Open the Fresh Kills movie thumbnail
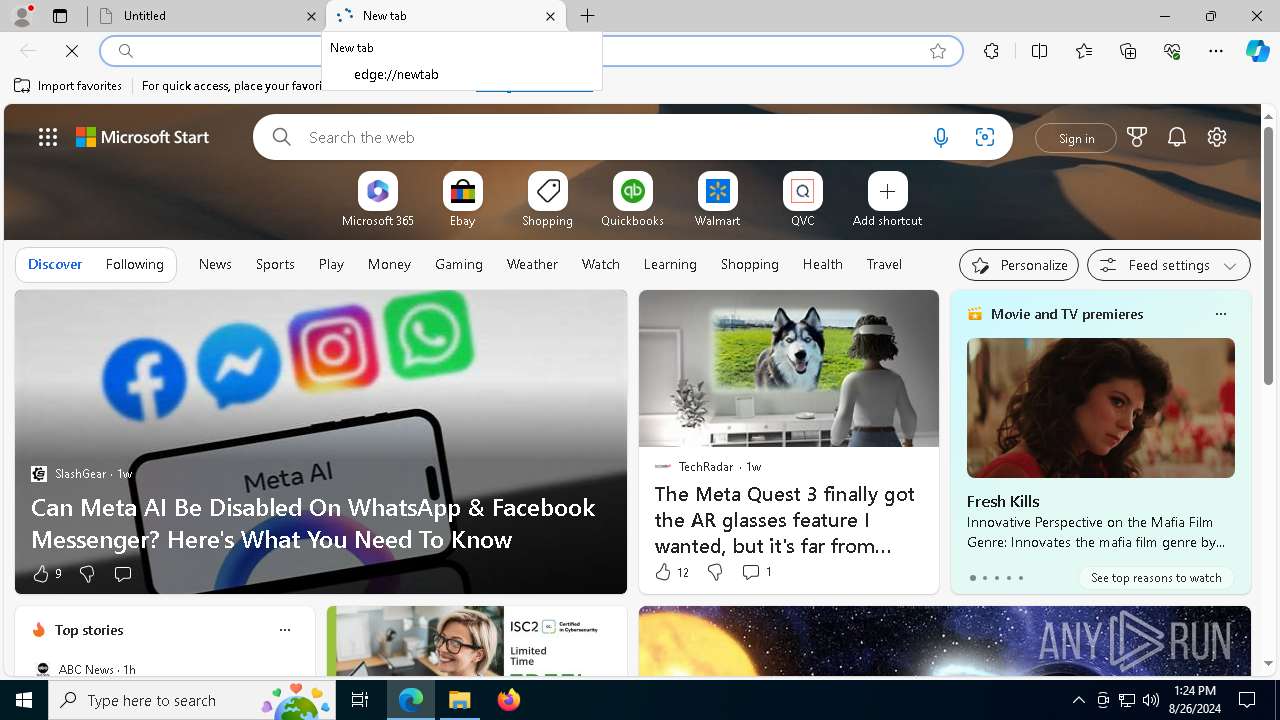This screenshot has height=720, width=1280. pos(1101,408)
